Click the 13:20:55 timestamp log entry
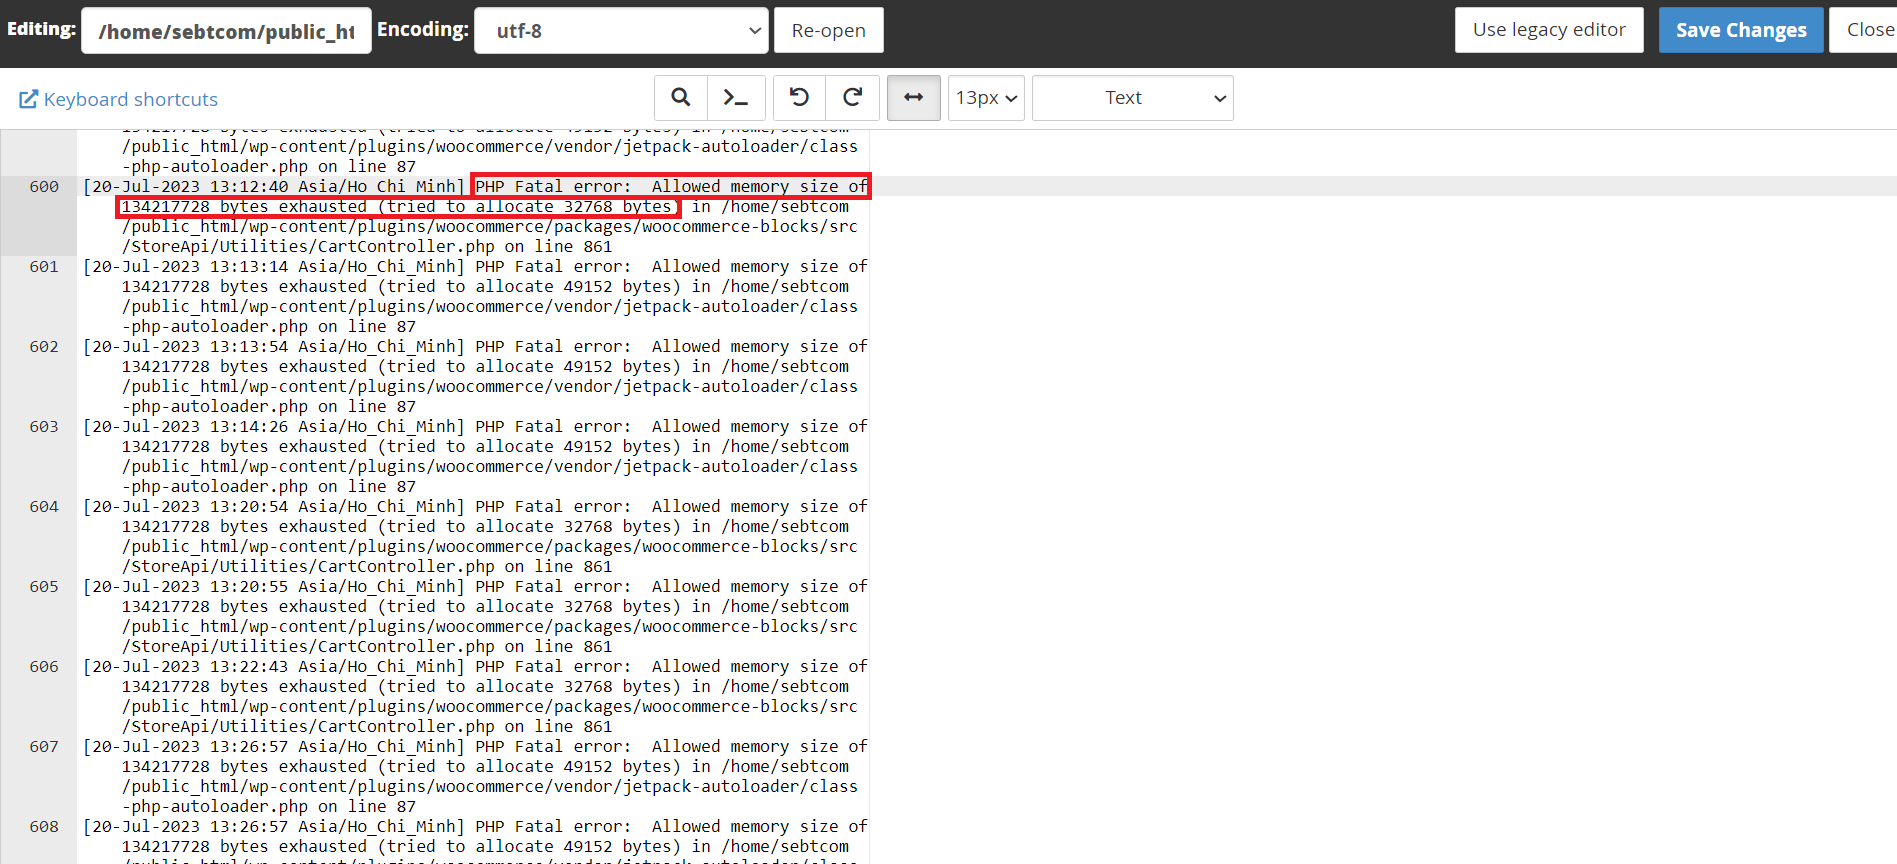The image size is (1897, 864). coord(476,617)
